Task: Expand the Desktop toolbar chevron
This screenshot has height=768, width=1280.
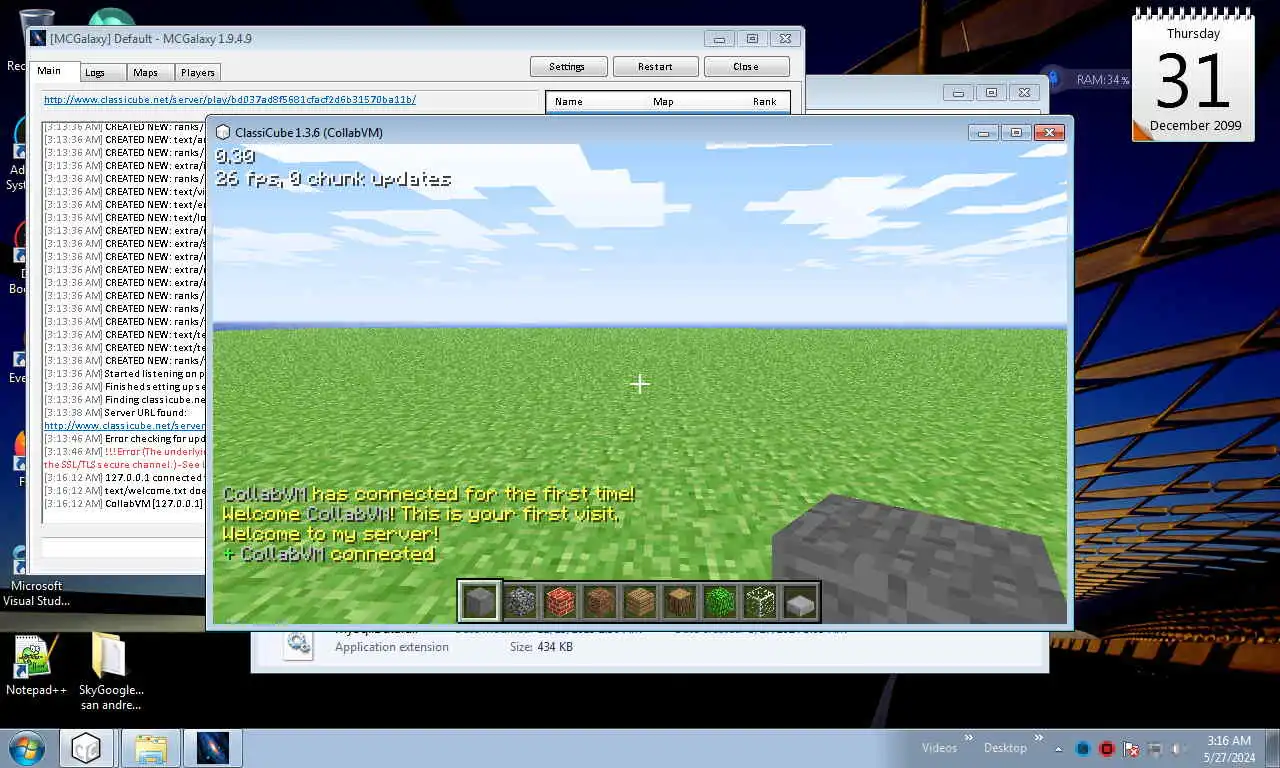Action: (1039, 738)
